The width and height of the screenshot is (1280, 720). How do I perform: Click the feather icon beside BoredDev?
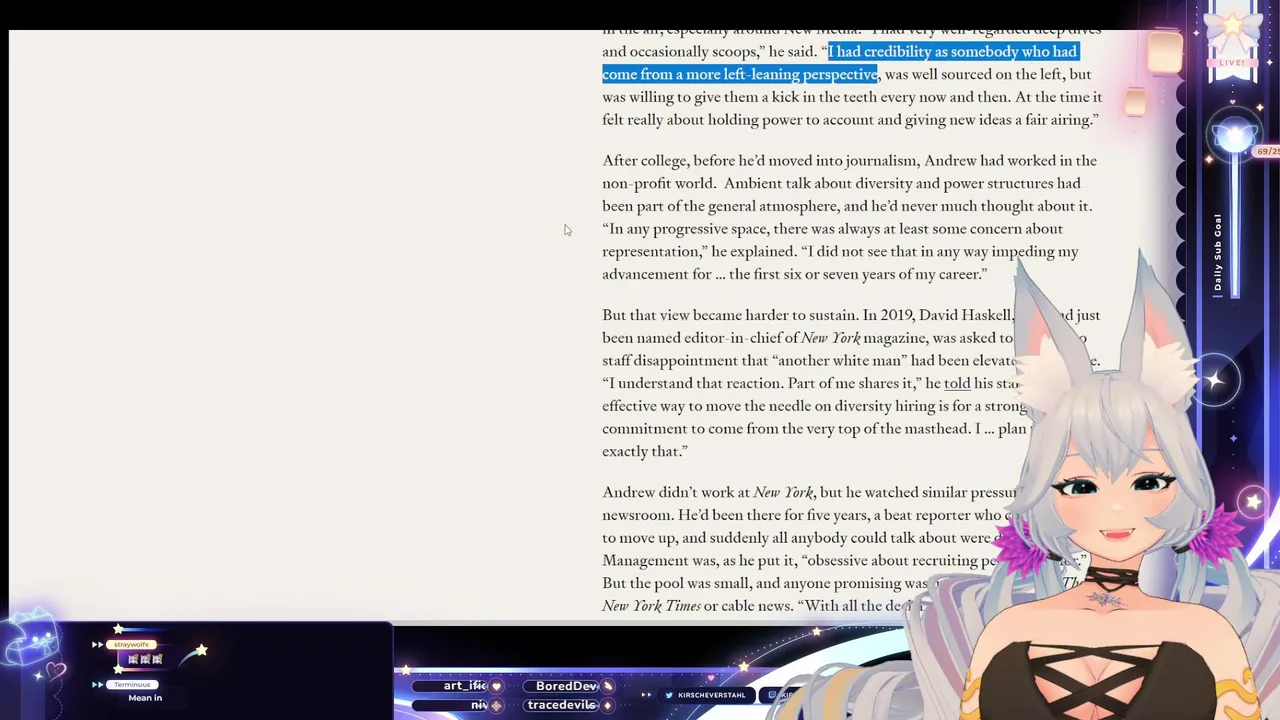[606, 687]
